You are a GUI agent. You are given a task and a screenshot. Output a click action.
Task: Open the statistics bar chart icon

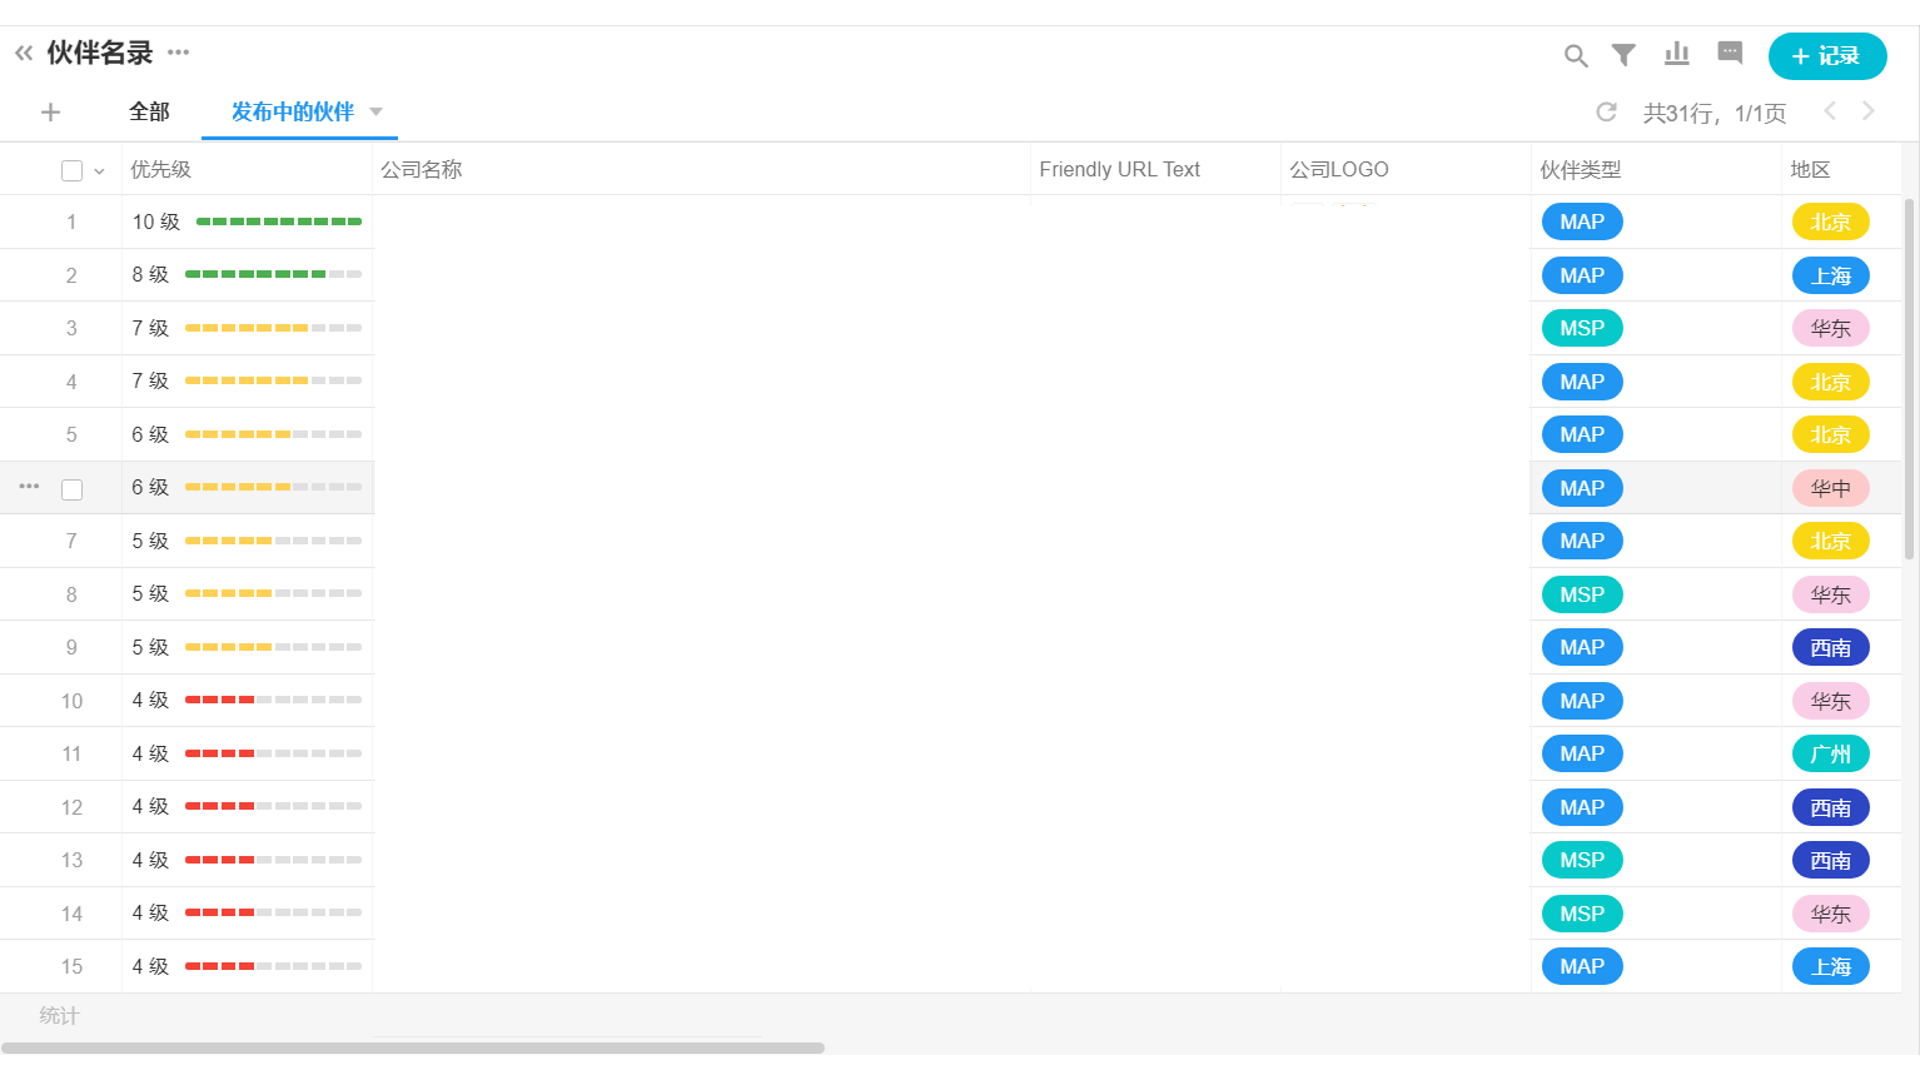pyautogui.click(x=1676, y=54)
